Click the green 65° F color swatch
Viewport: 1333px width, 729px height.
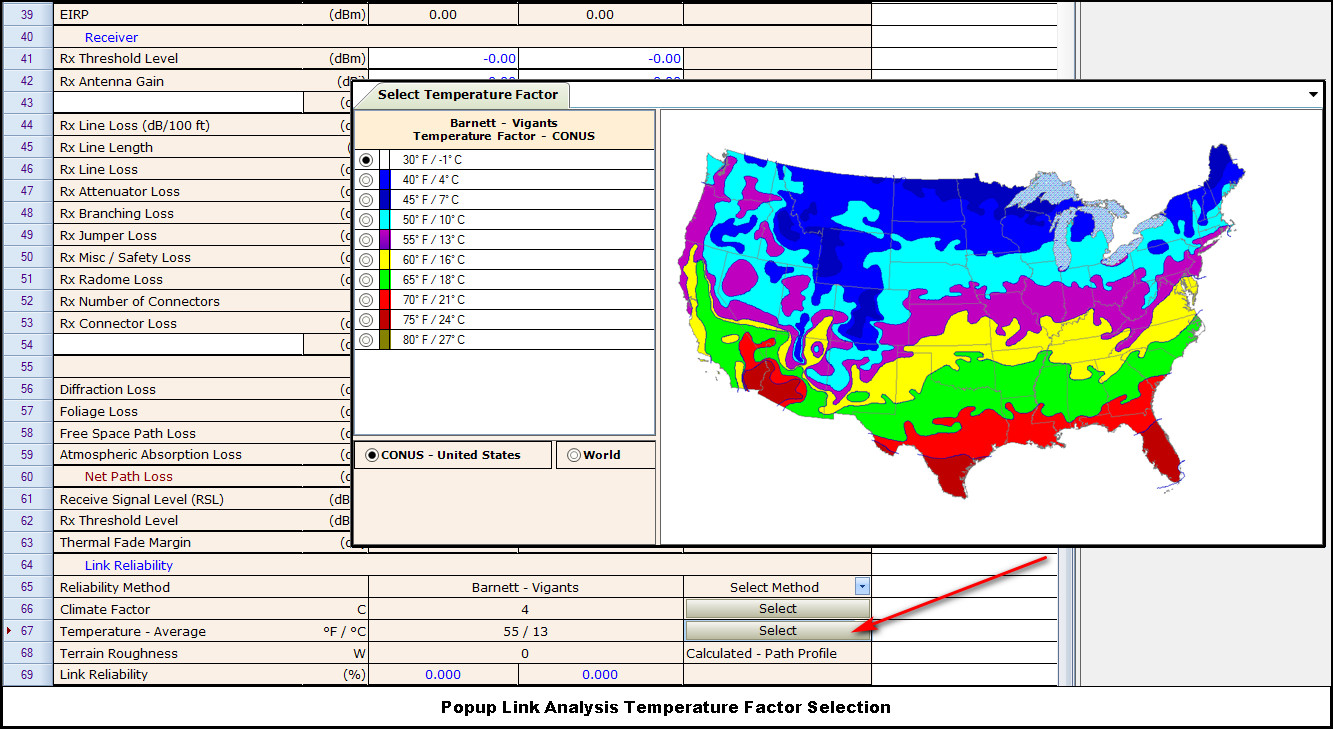(x=385, y=280)
